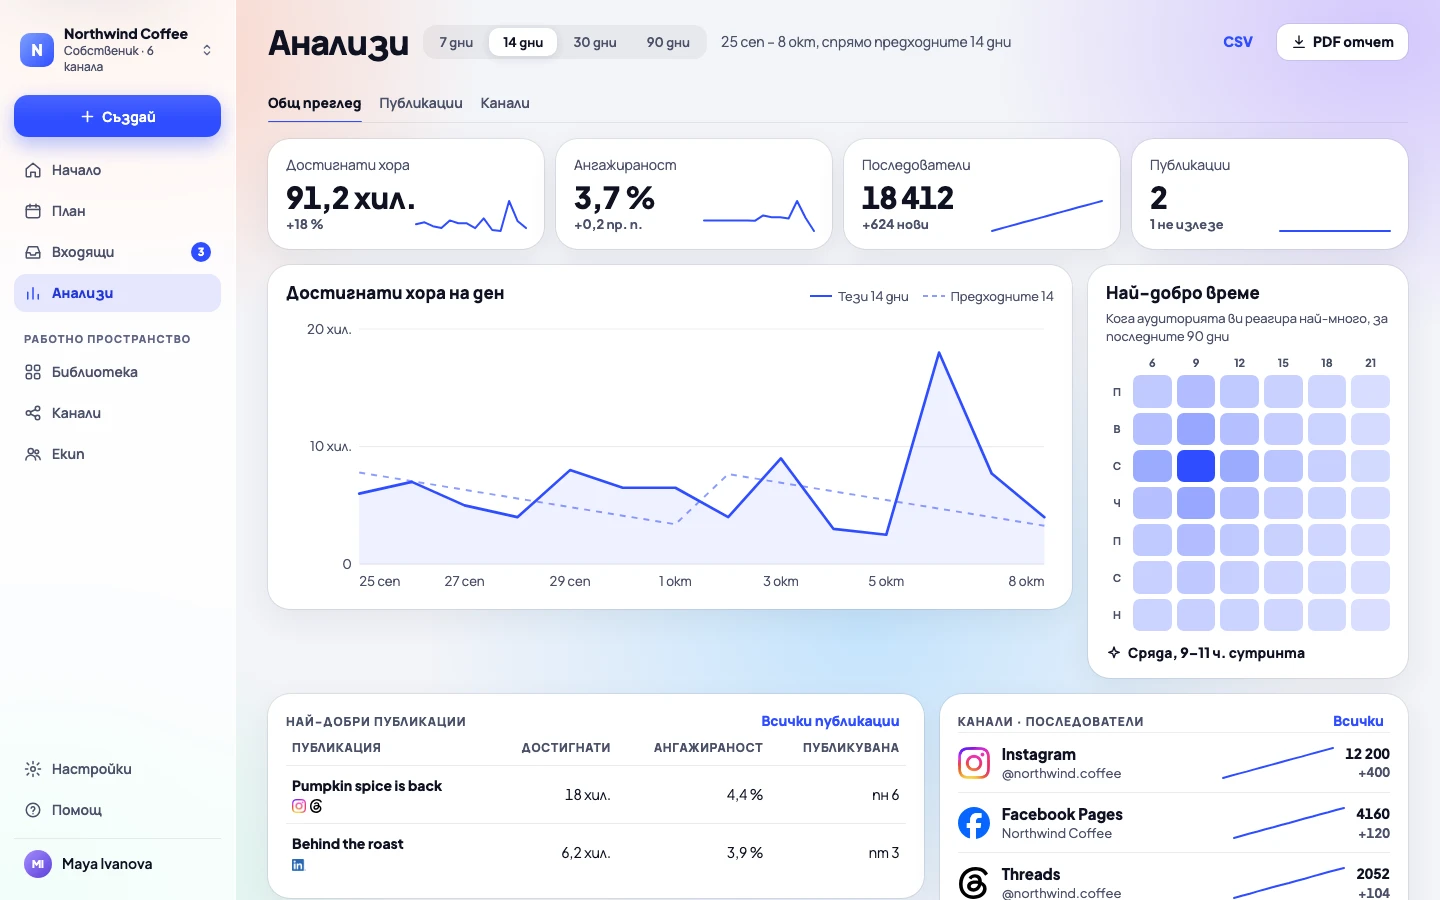Click the LinkedIn icon under Behind the roast
Screen dimensions: 1440x900
(298, 865)
